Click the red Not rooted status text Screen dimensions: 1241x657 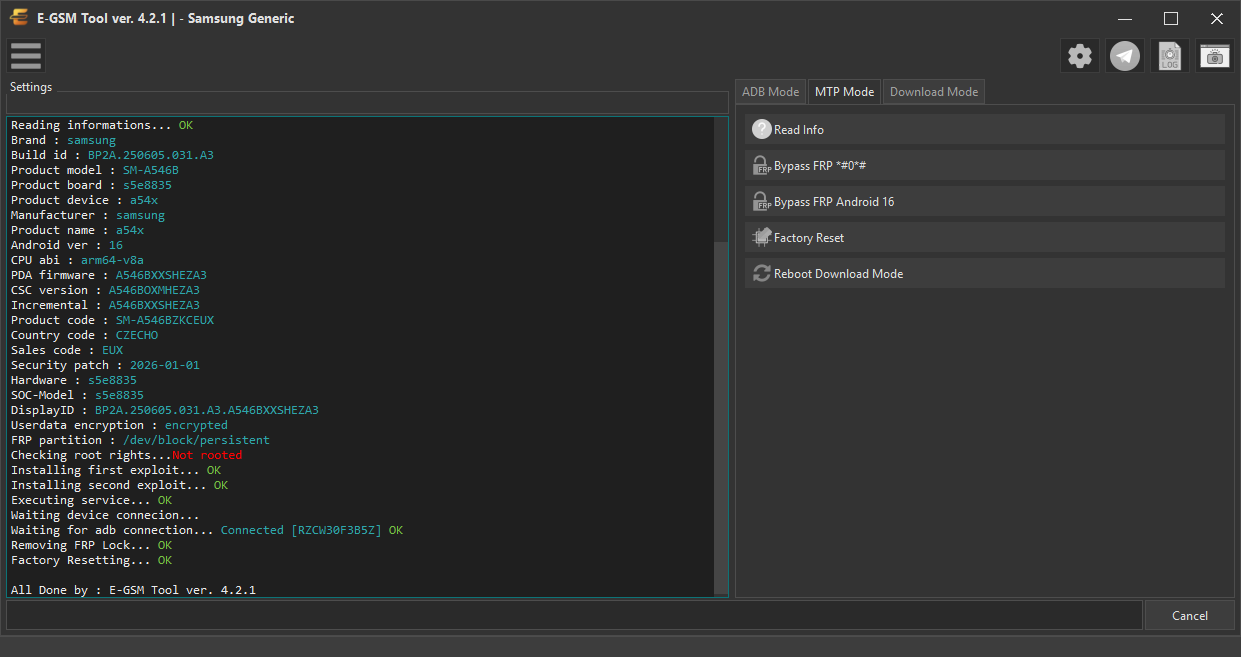point(207,455)
